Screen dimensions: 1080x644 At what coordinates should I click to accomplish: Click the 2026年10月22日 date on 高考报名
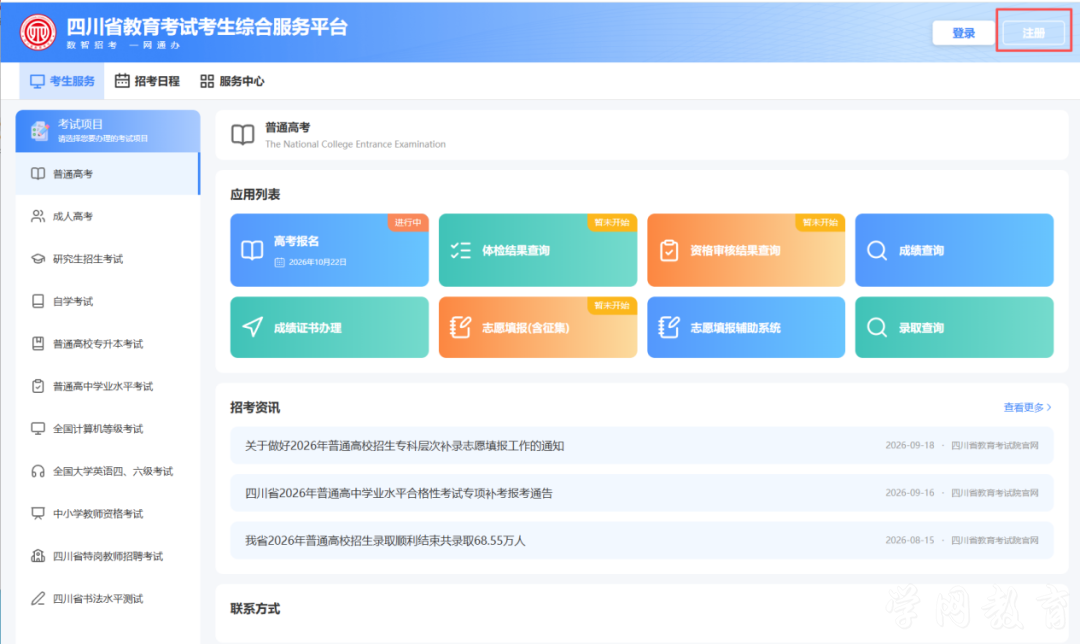[x=317, y=262]
